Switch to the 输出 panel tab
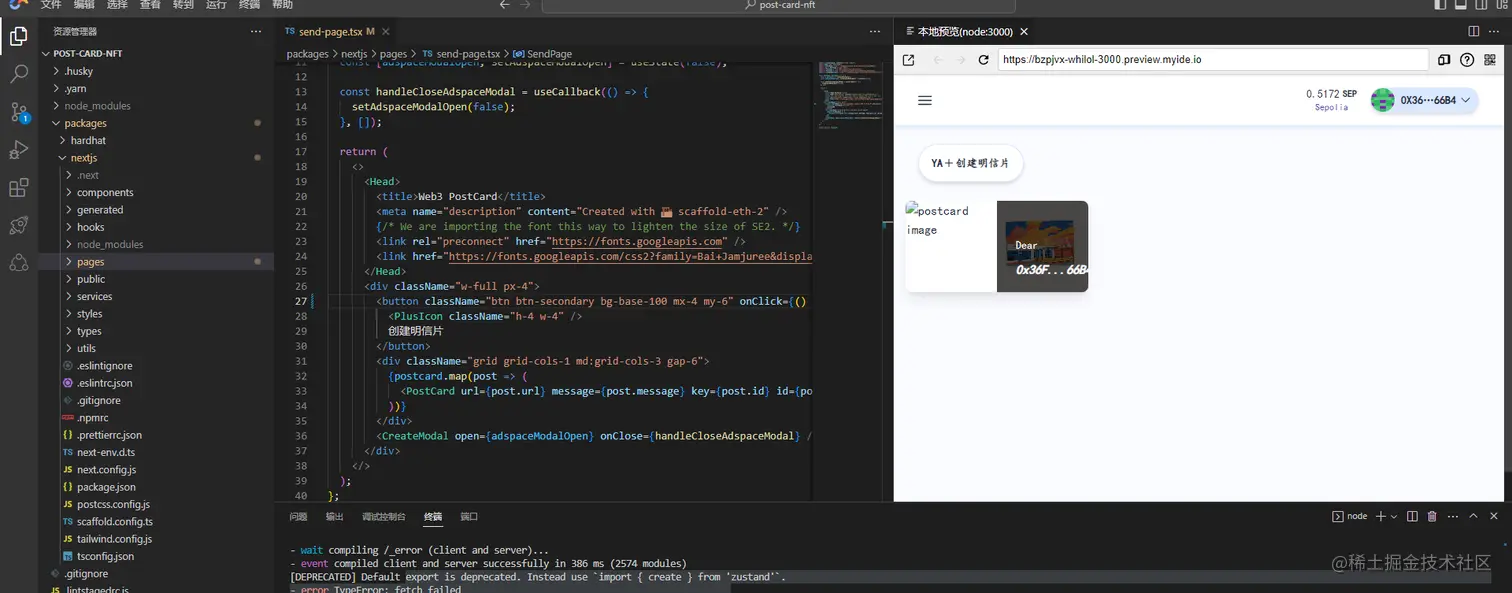The width and height of the screenshot is (1512, 593). click(335, 516)
